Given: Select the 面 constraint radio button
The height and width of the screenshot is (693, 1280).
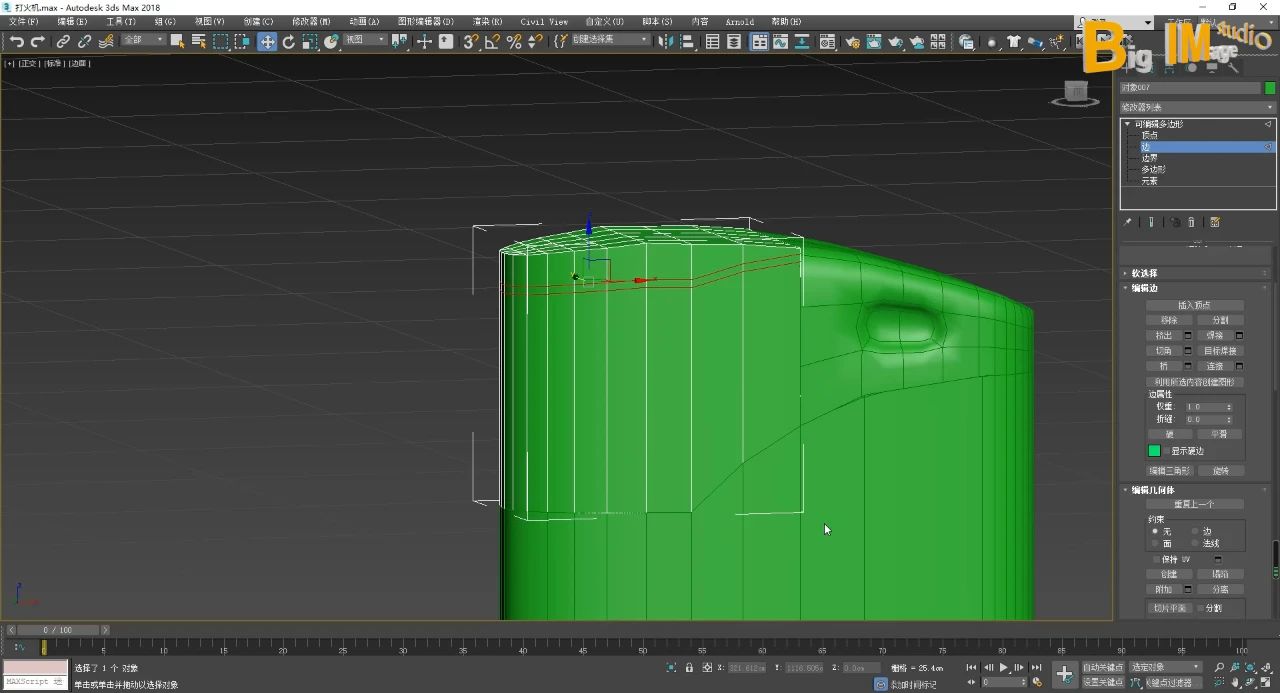Looking at the screenshot, I should coord(1155,543).
